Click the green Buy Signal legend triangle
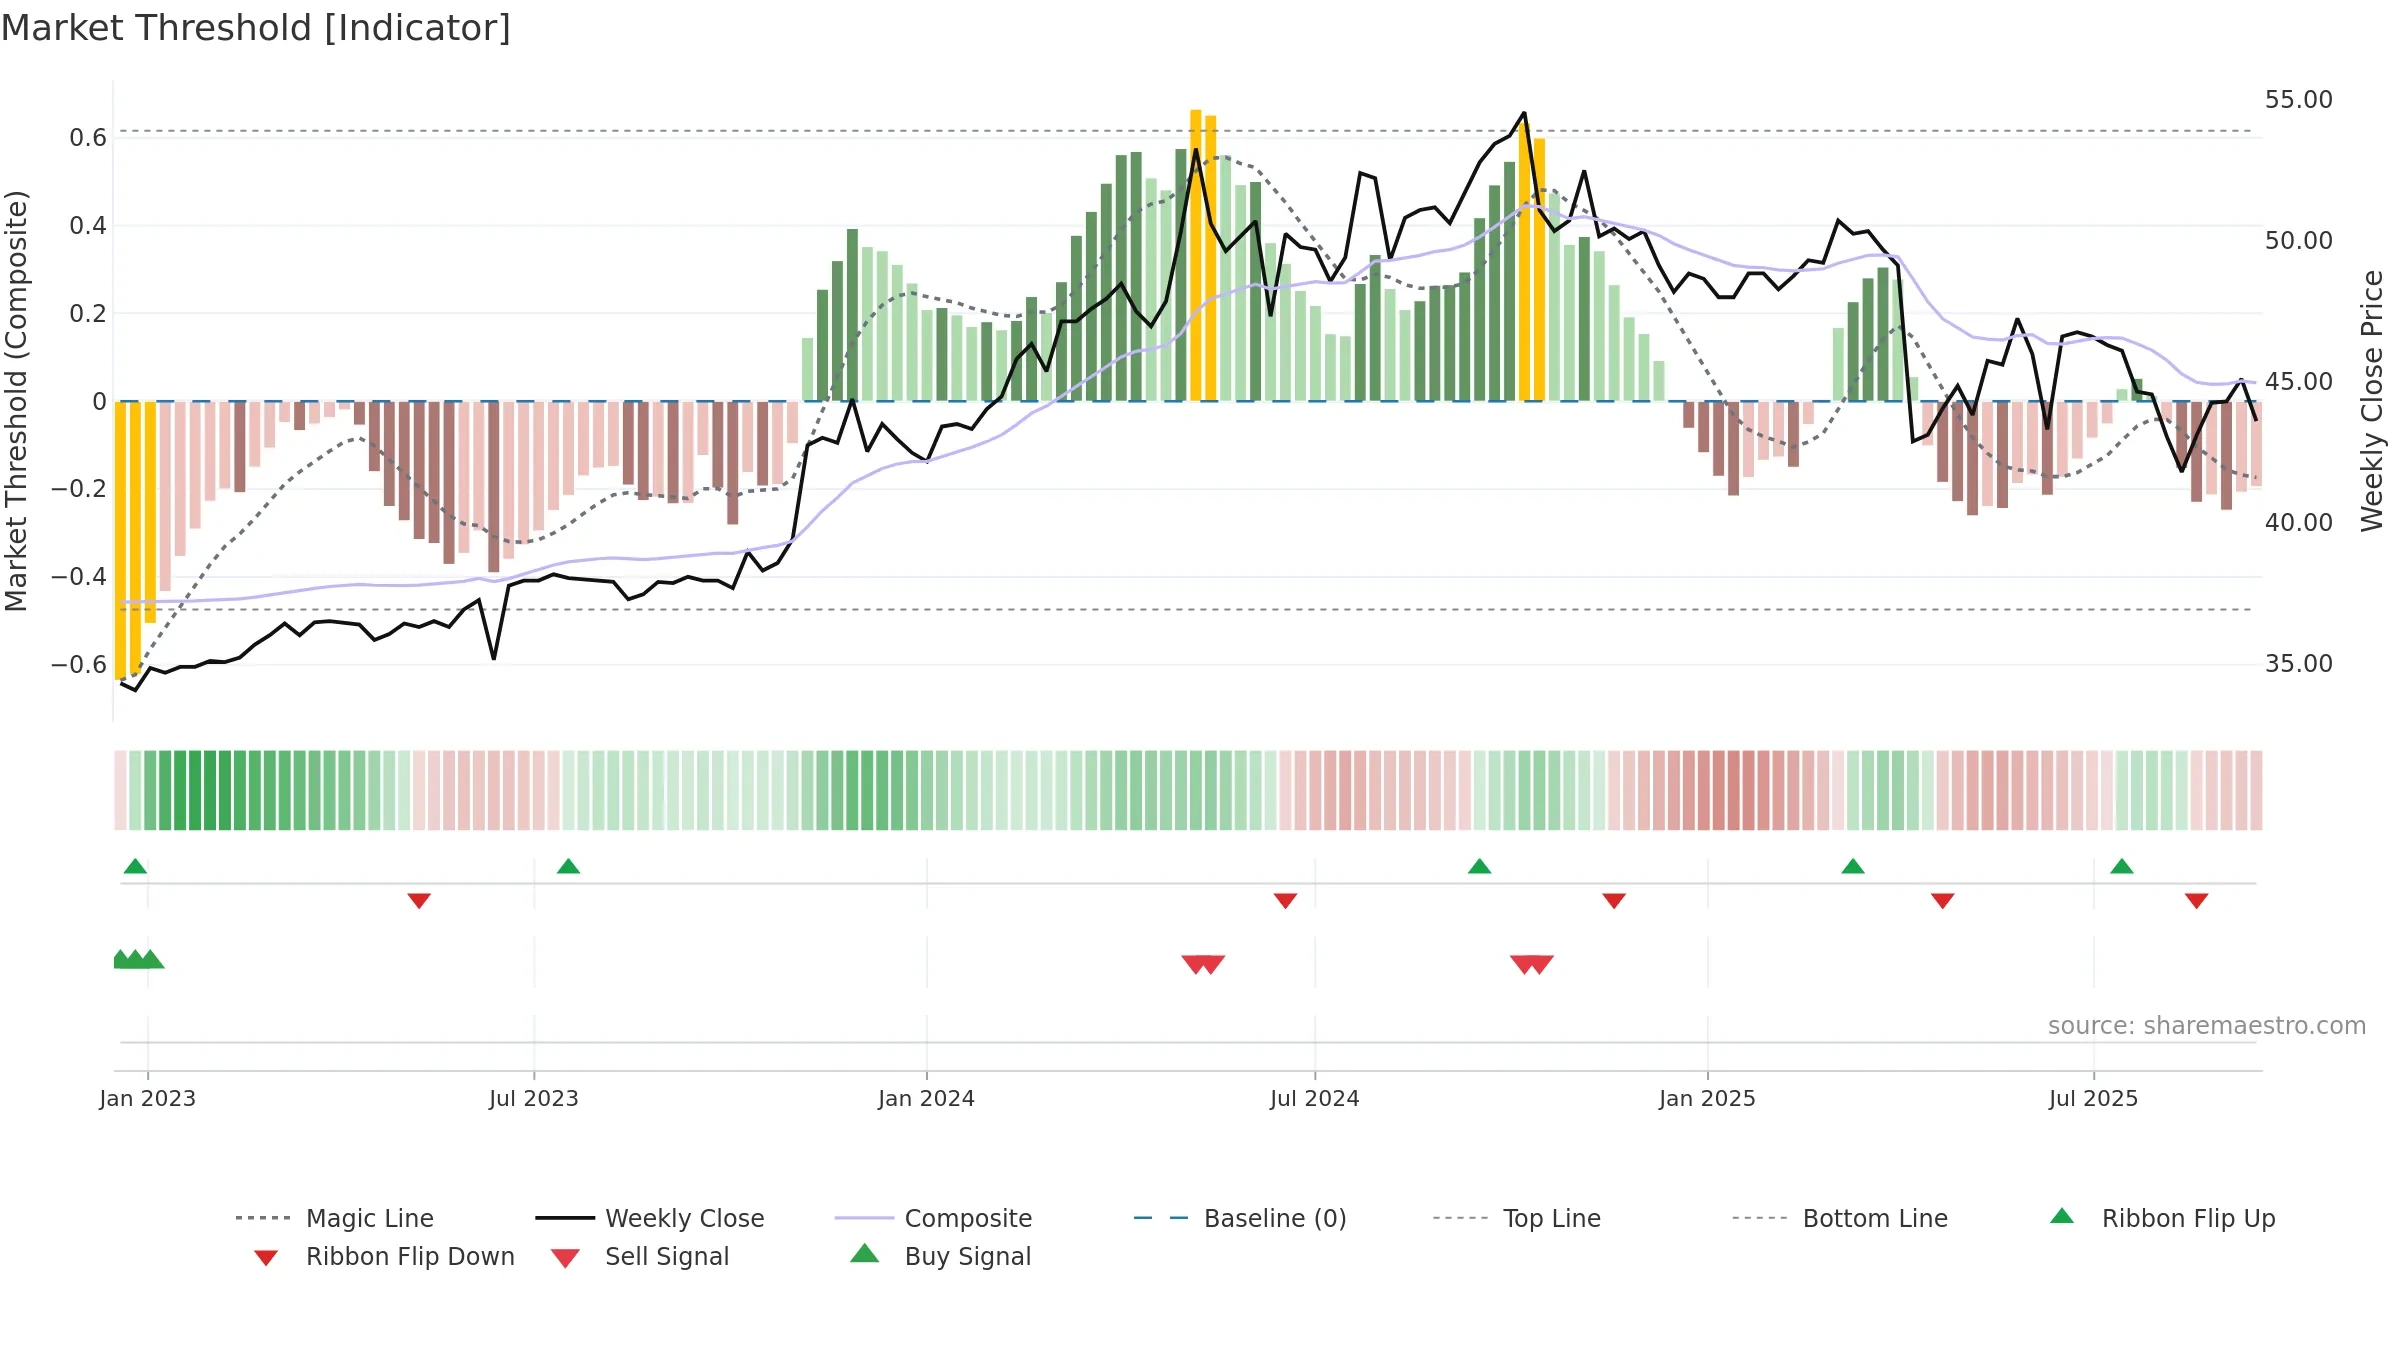 [865, 1253]
